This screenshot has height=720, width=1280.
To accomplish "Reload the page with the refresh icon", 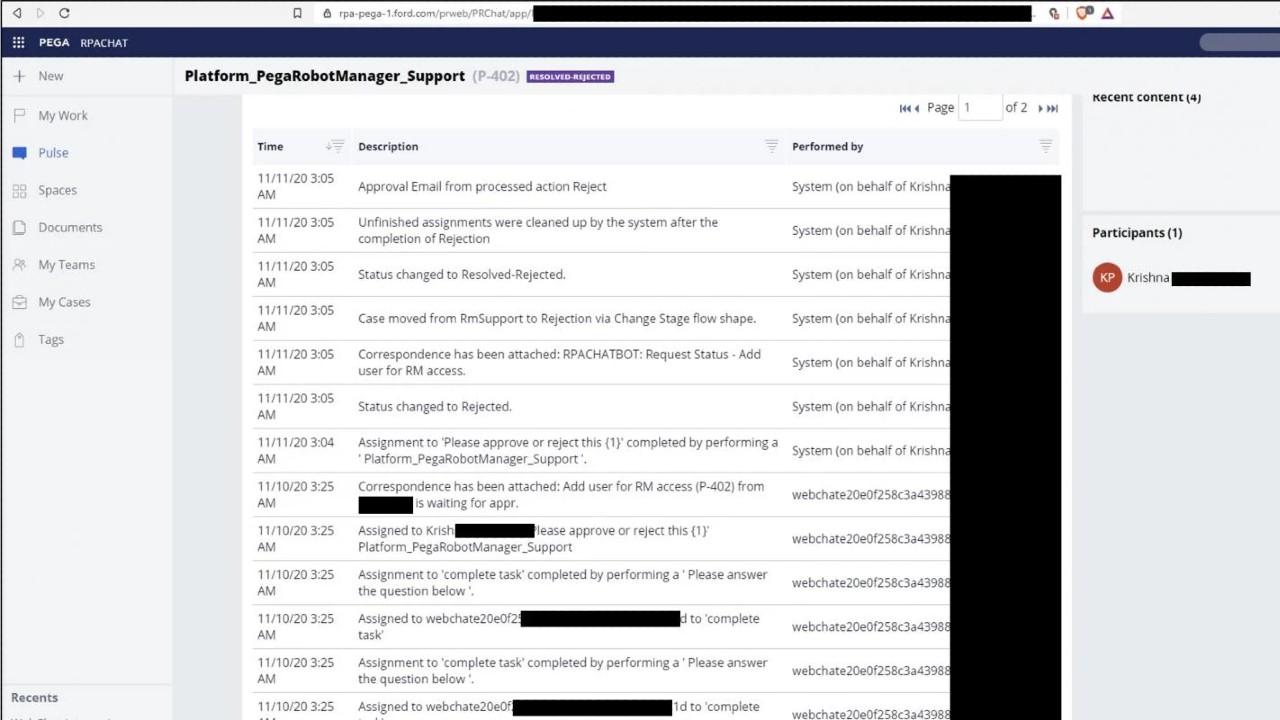I will (x=64, y=13).
